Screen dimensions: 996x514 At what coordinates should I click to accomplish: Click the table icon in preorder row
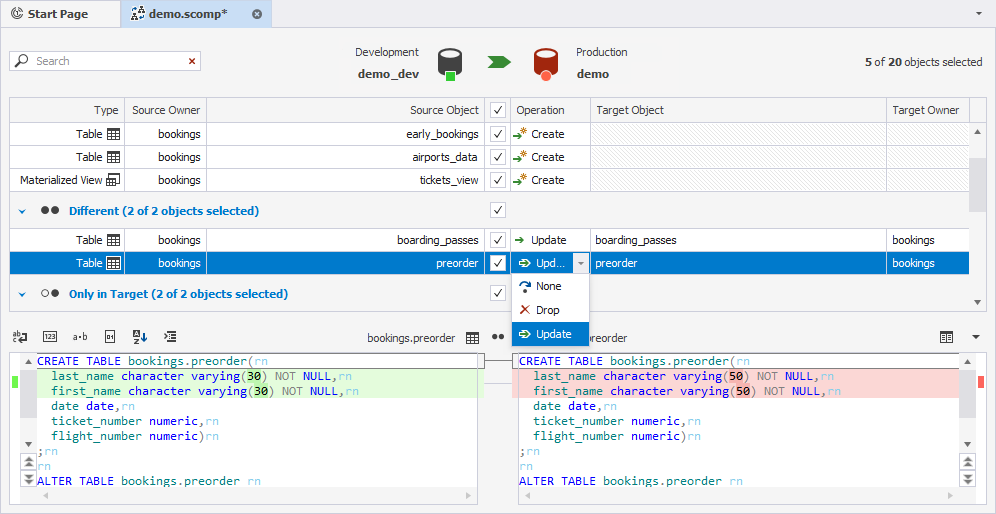114,263
